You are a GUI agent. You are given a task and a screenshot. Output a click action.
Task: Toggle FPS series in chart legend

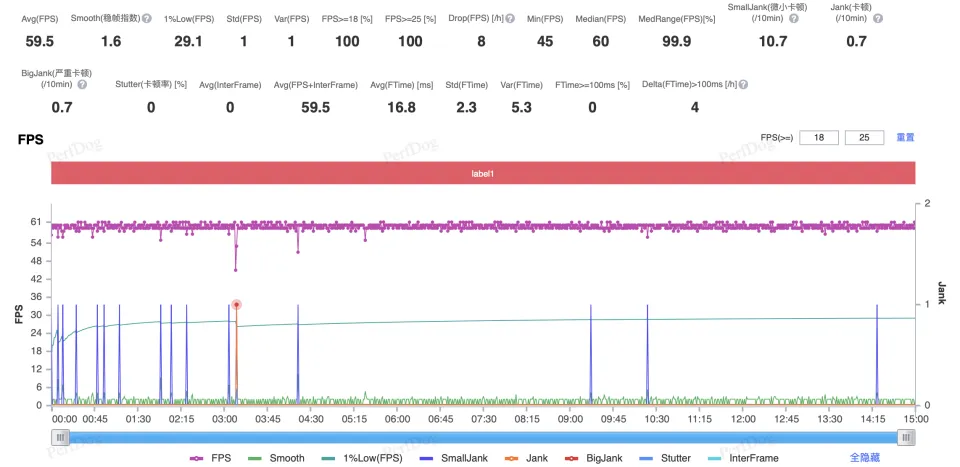[x=210, y=457]
